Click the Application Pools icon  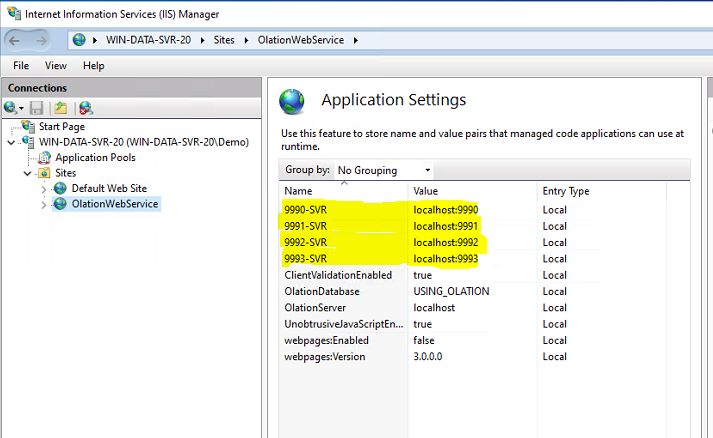pyautogui.click(x=45, y=158)
